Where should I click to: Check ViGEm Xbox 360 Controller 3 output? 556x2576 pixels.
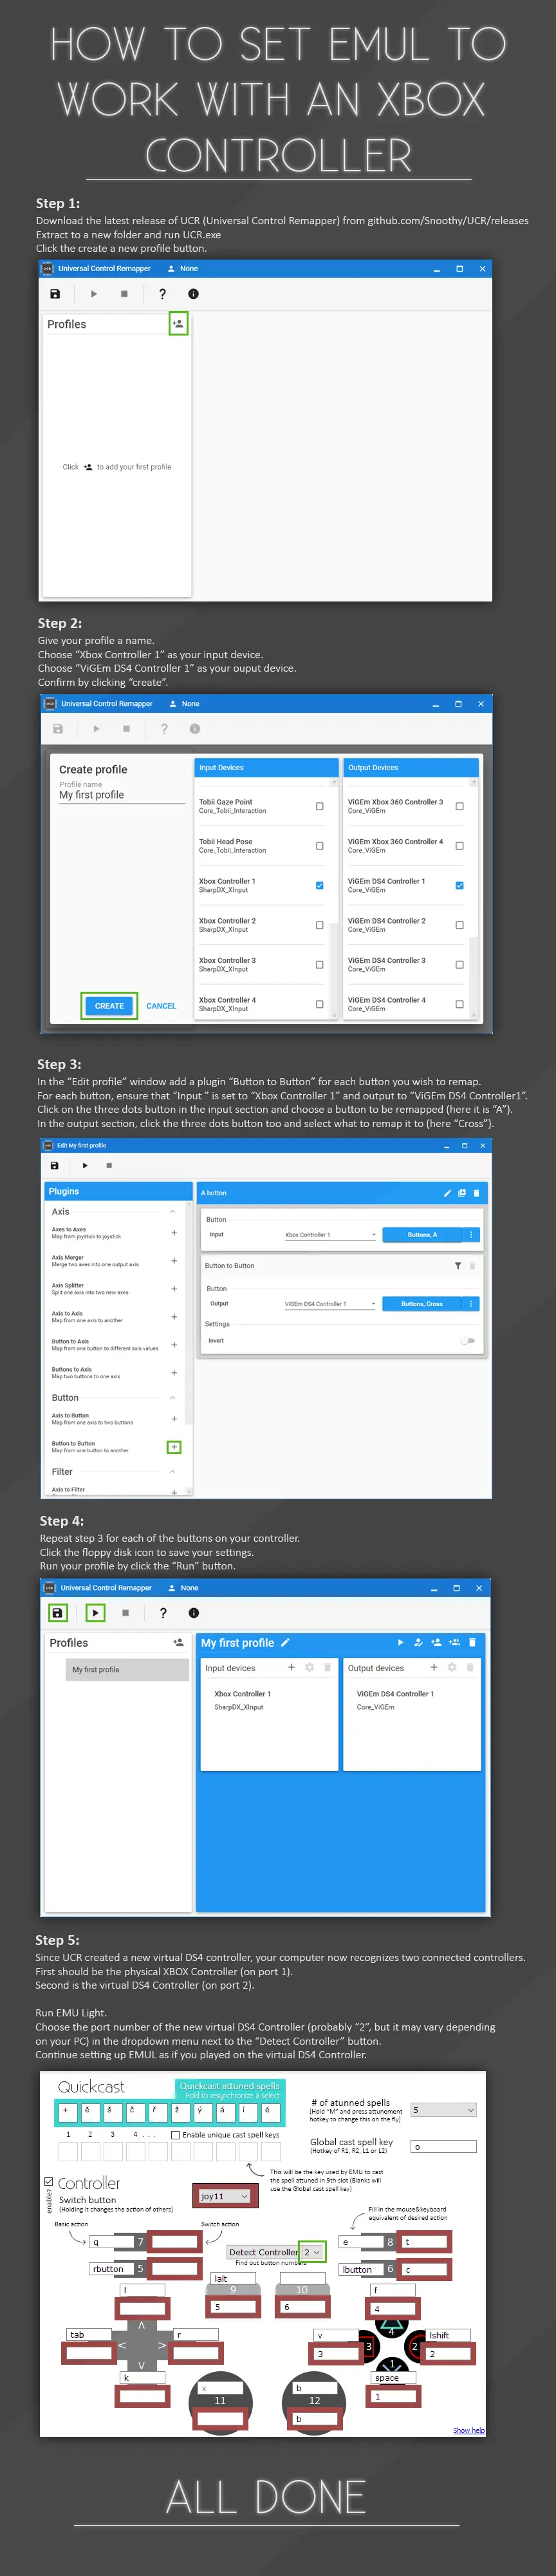point(460,806)
